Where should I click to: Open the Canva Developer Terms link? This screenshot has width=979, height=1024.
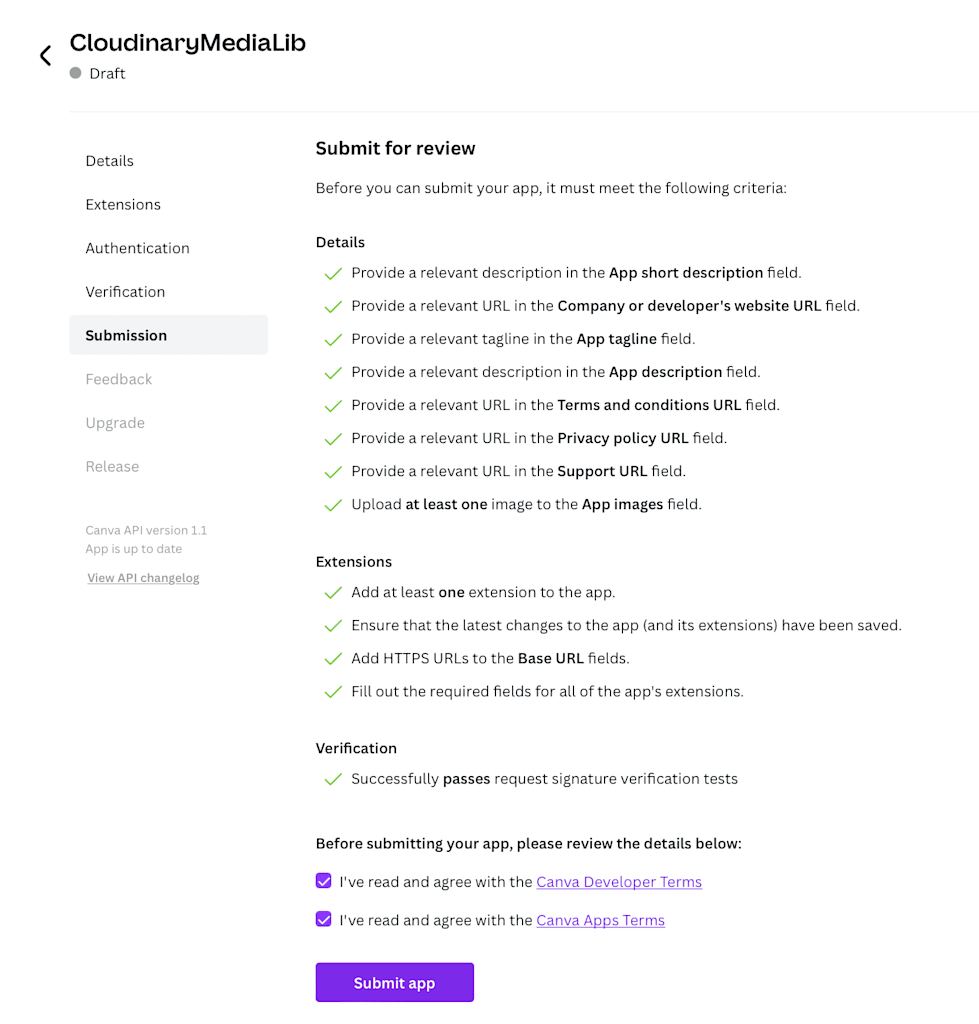(x=619, y=882)
